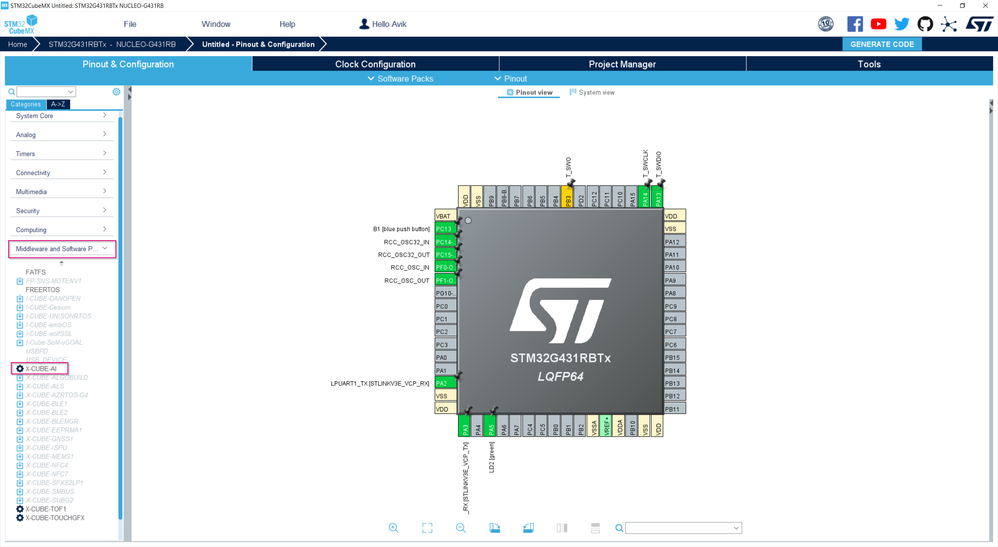Switch to the Clock Configuration tab
The height and width of the screenshot is (547, 998).
(x=376, y=64)
